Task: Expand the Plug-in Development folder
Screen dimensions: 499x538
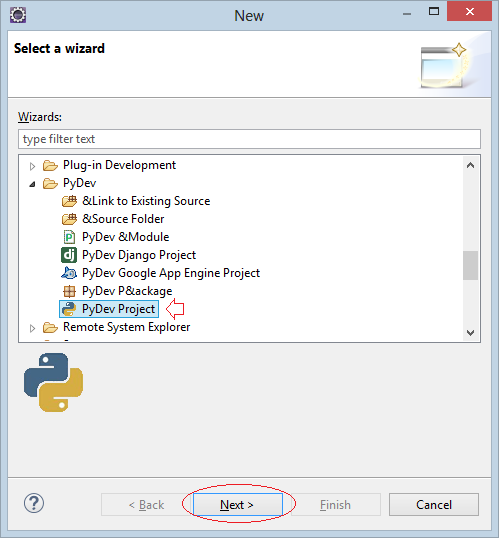Action: tap(32, 166)
